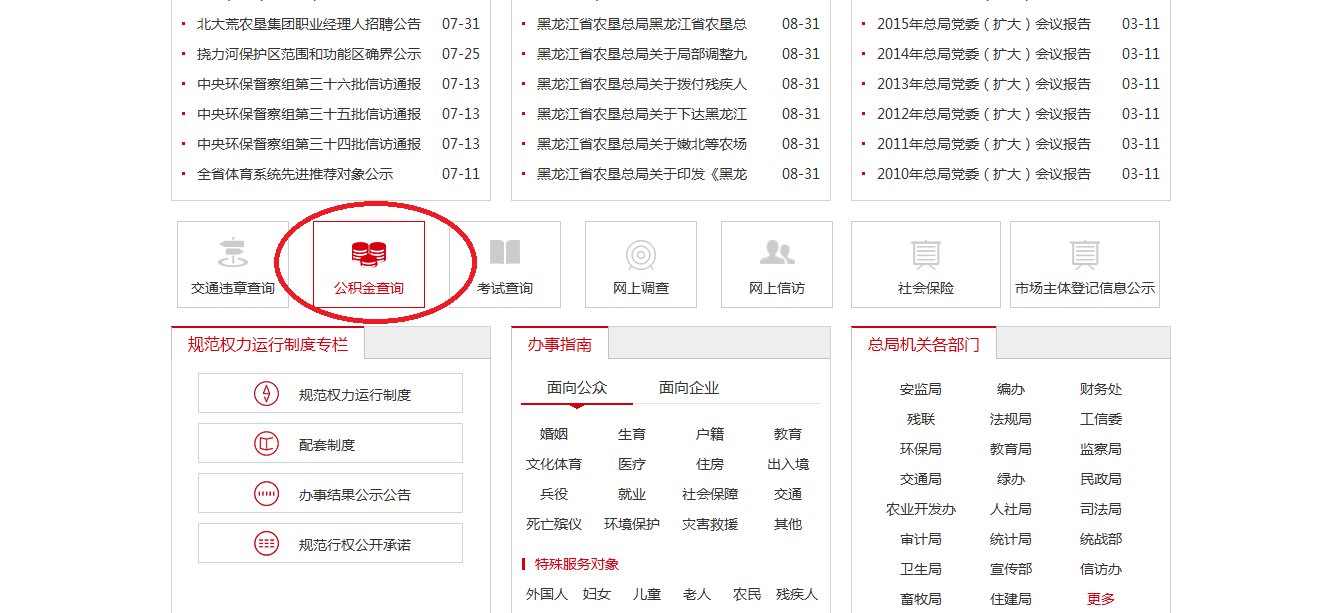Click the 北大荒农垦集团职业经理人招聘公告 news item
Image resolution: width=1331 pixels, height=613 pixels.
coord(318,24)
